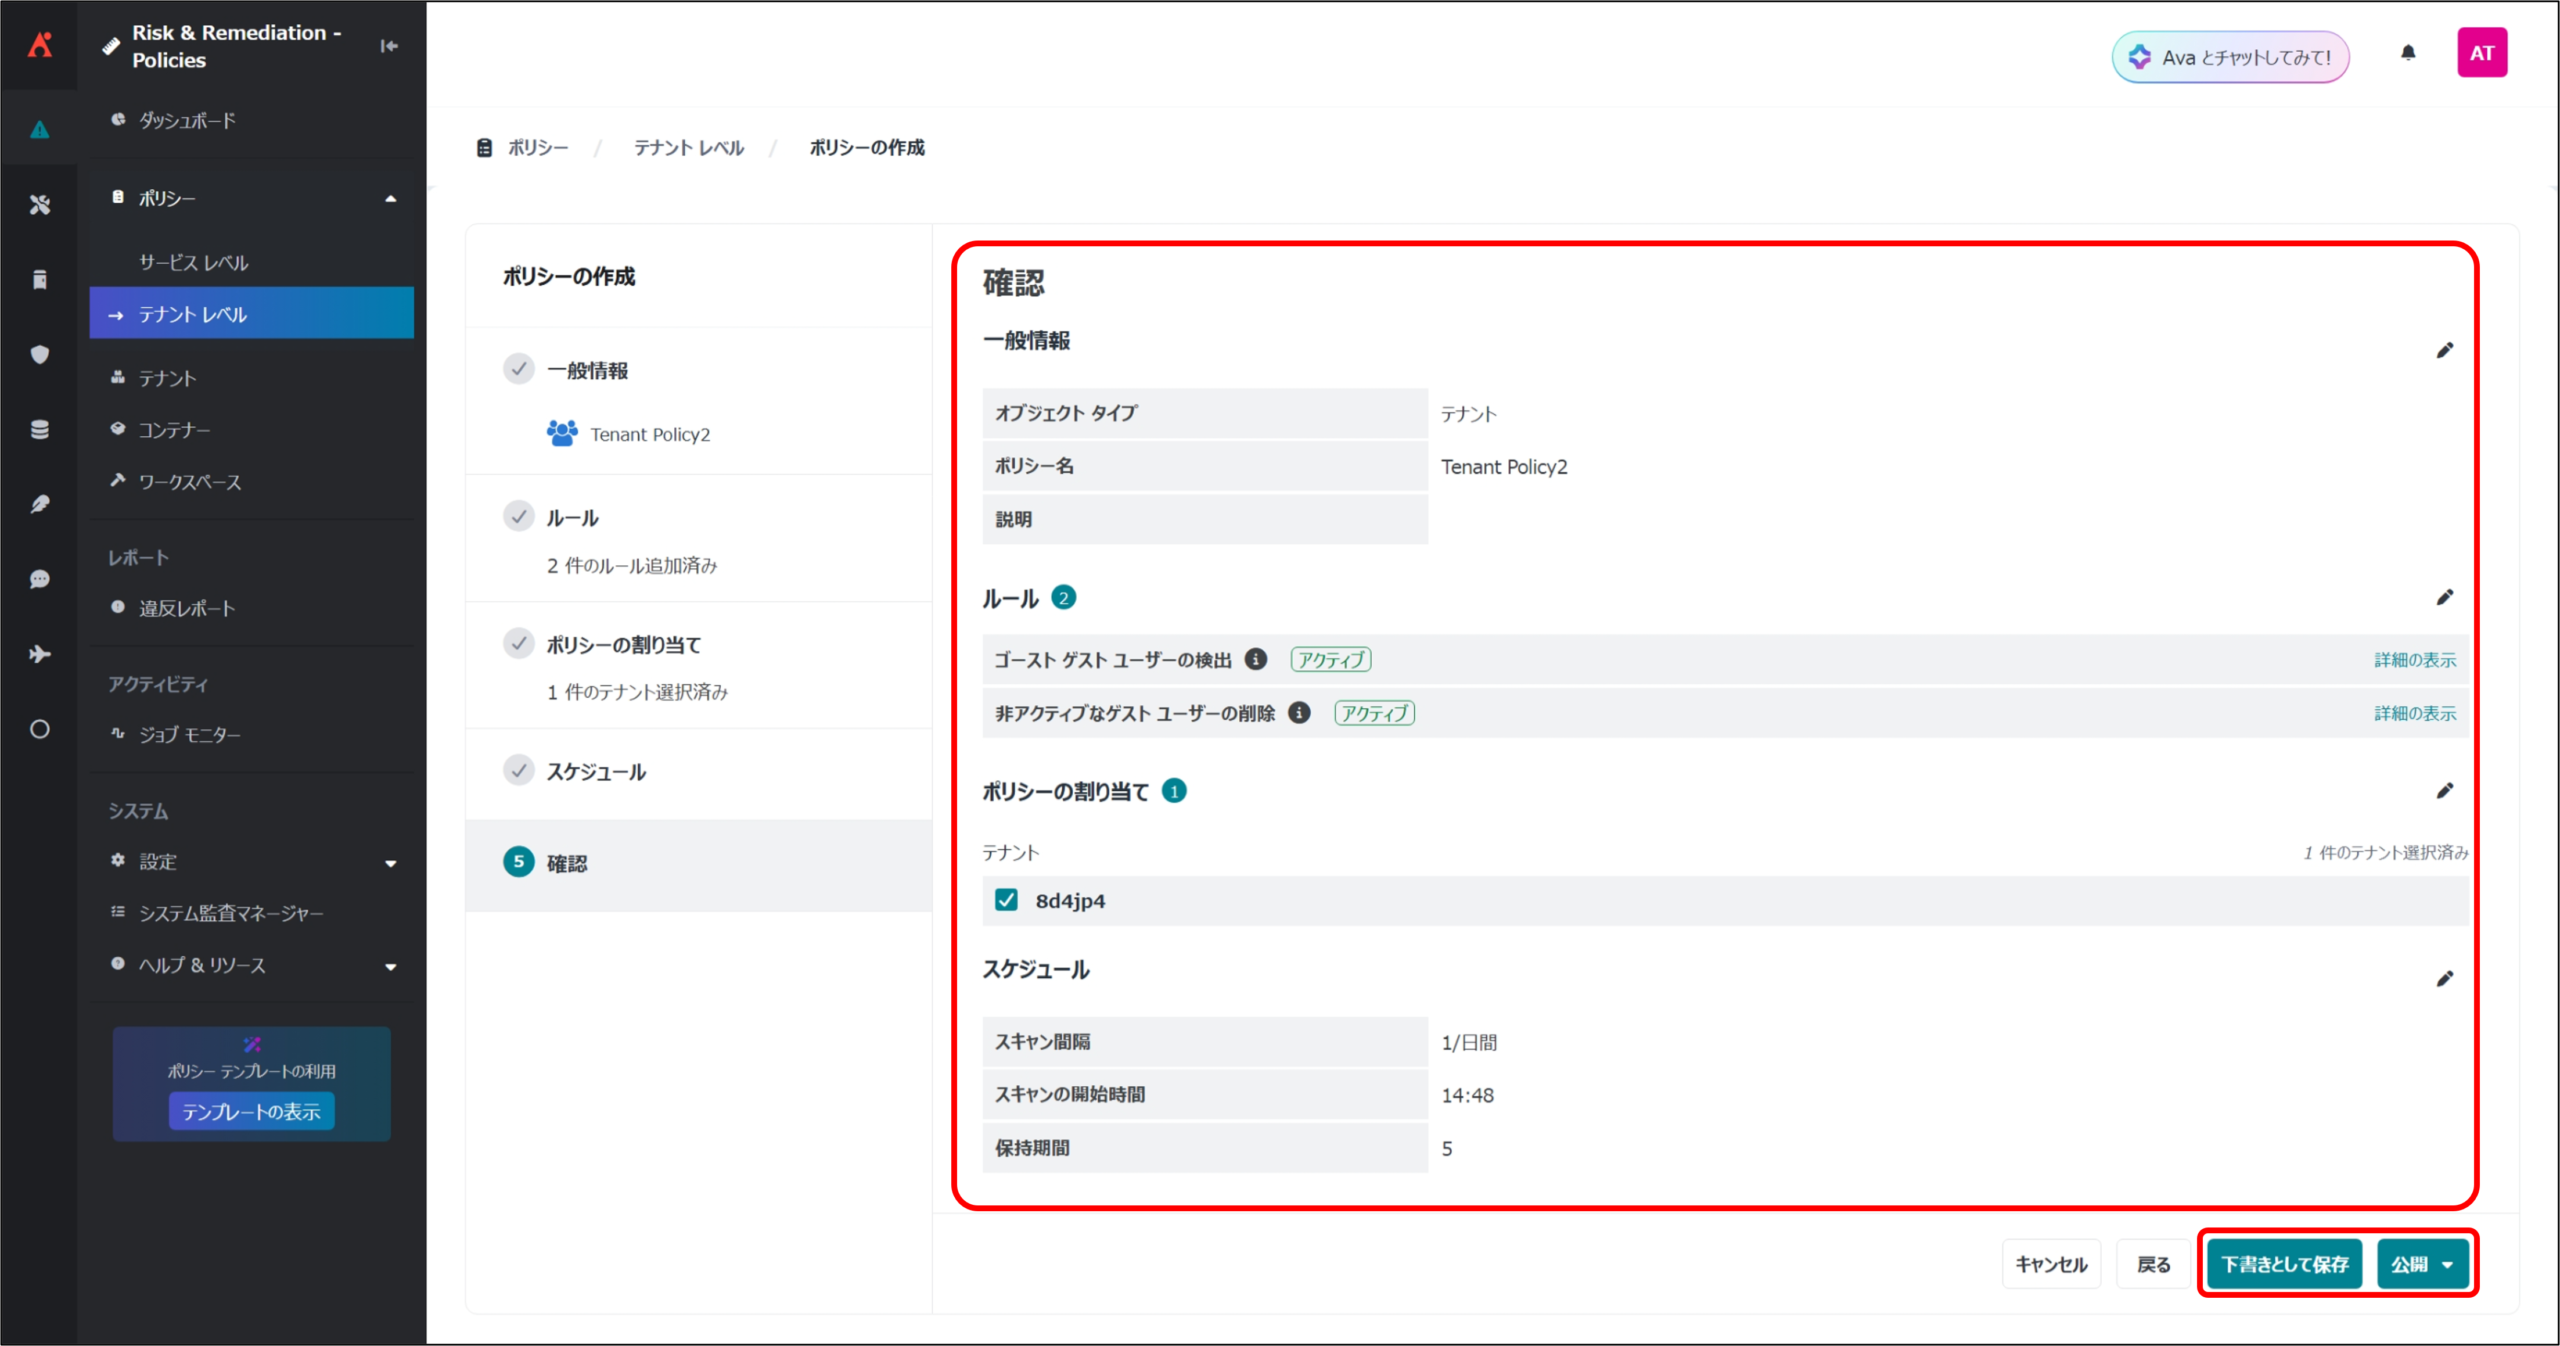Viewport: 2560px width, 1346px height.
Task: Go to the ルール wizard step
Action: pyautogui.click(x=572, y=518)
